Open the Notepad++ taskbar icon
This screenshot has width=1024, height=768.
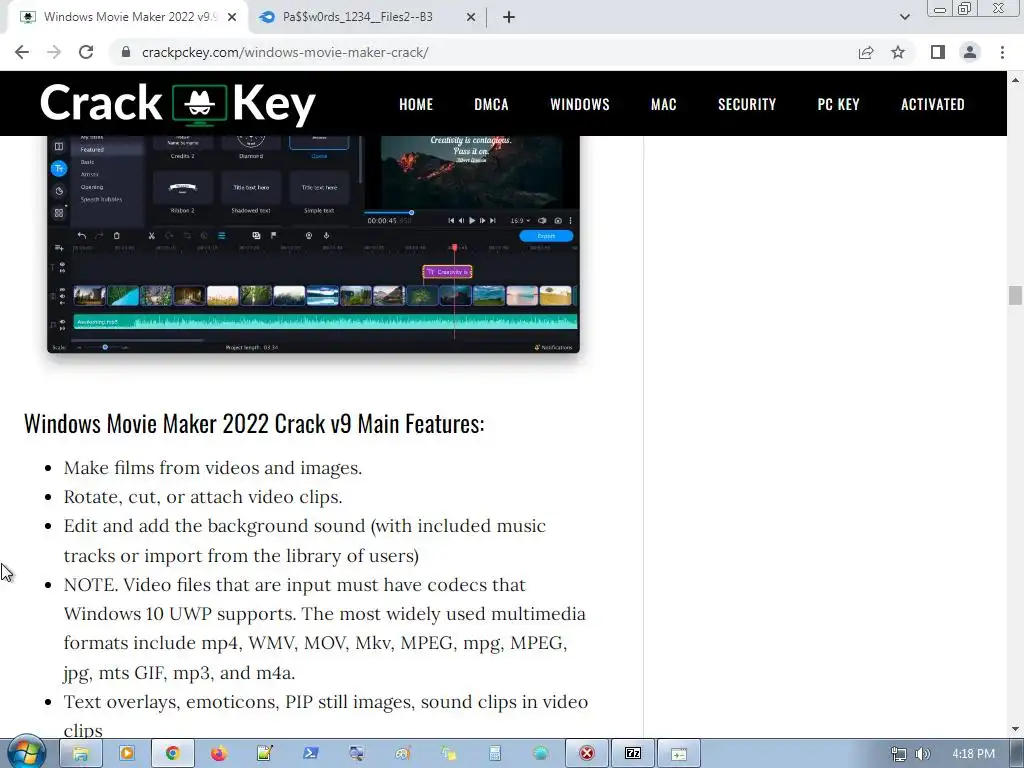point(264,754)
